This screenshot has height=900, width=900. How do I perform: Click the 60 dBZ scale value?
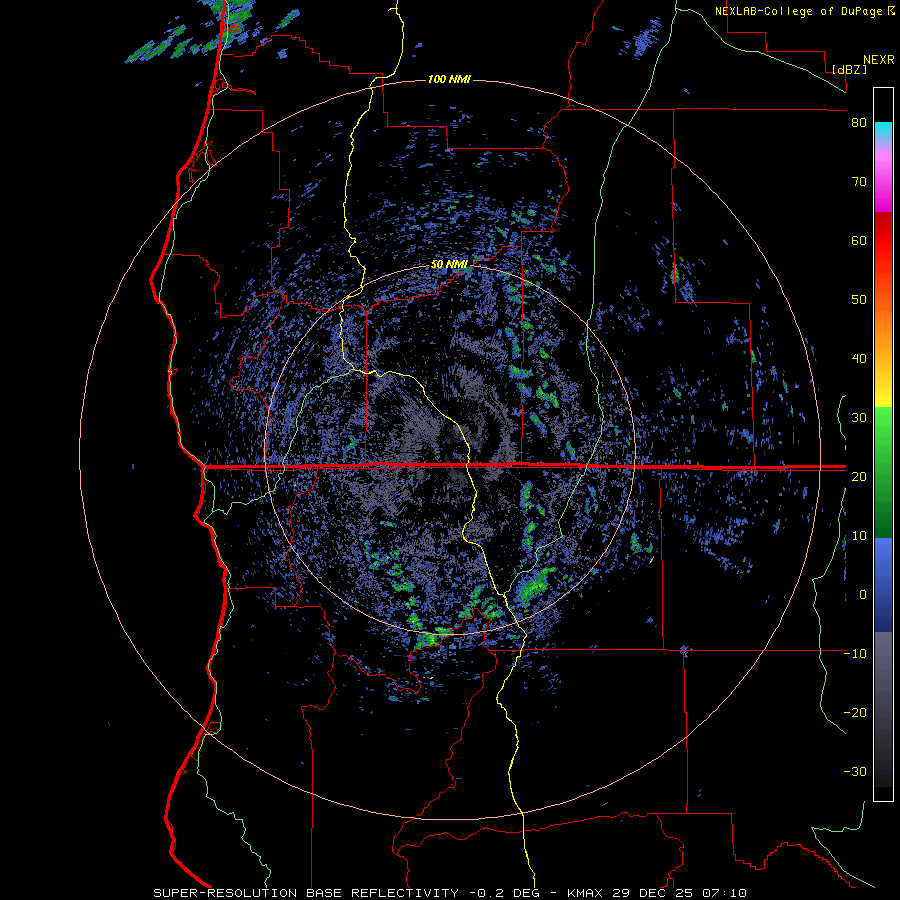[859, 240]
